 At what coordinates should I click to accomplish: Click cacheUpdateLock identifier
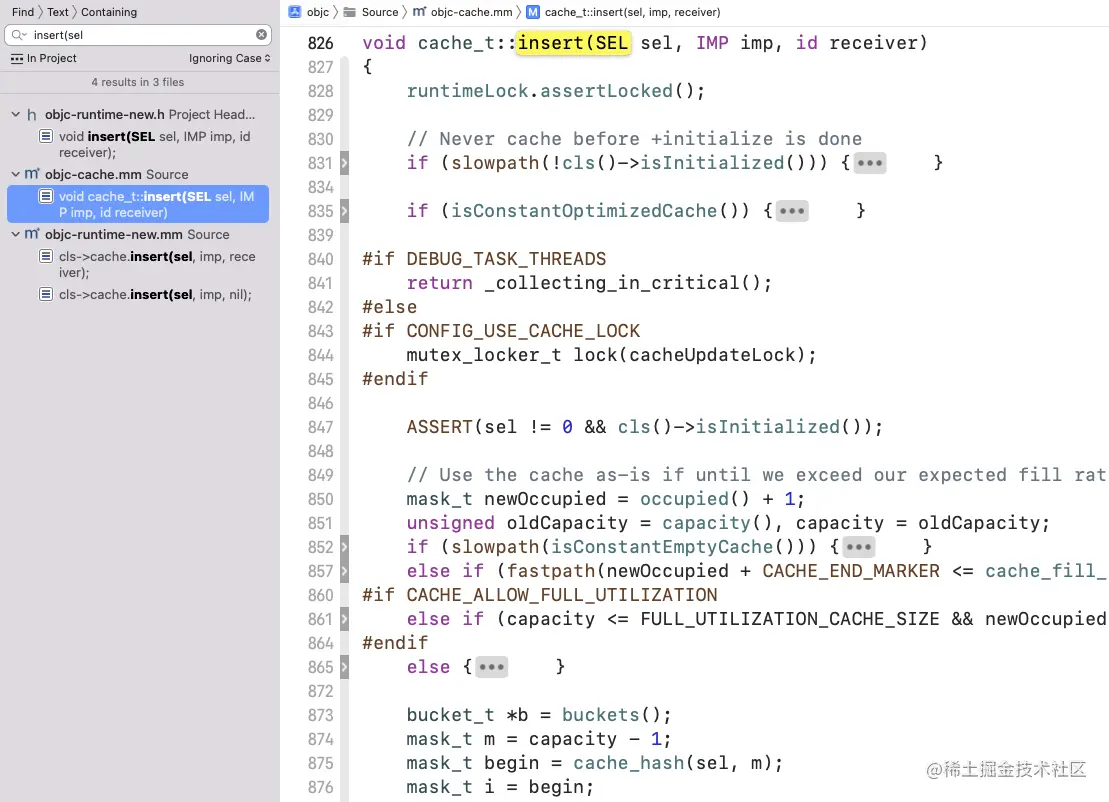[712, 355]
